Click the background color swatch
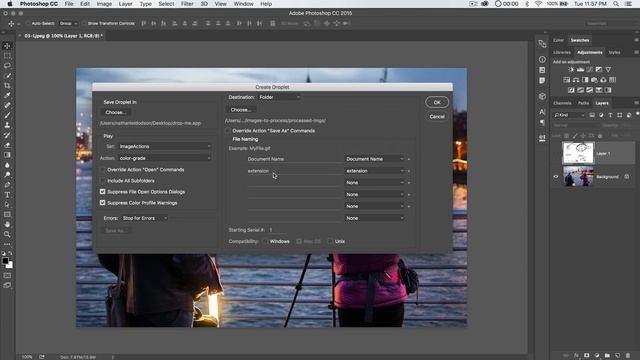This screenshot has height=360, width=640. pyautogui.click(x=10, y=266)
